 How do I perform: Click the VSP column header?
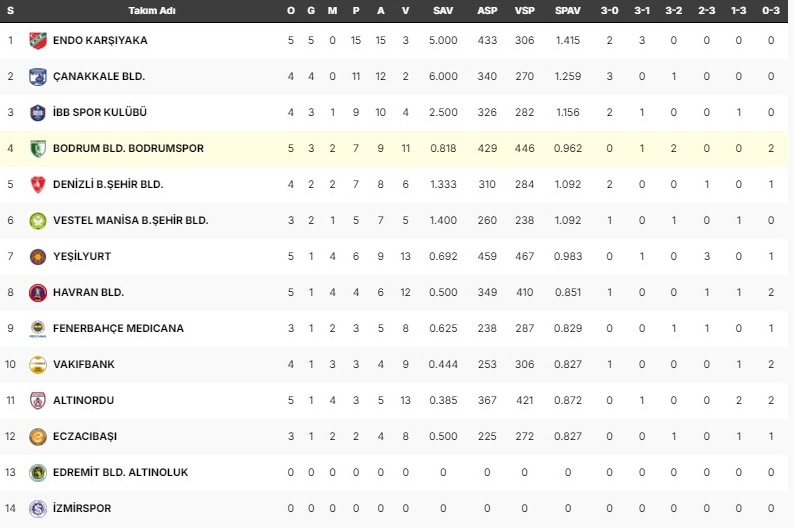click(x=523, y=9)
